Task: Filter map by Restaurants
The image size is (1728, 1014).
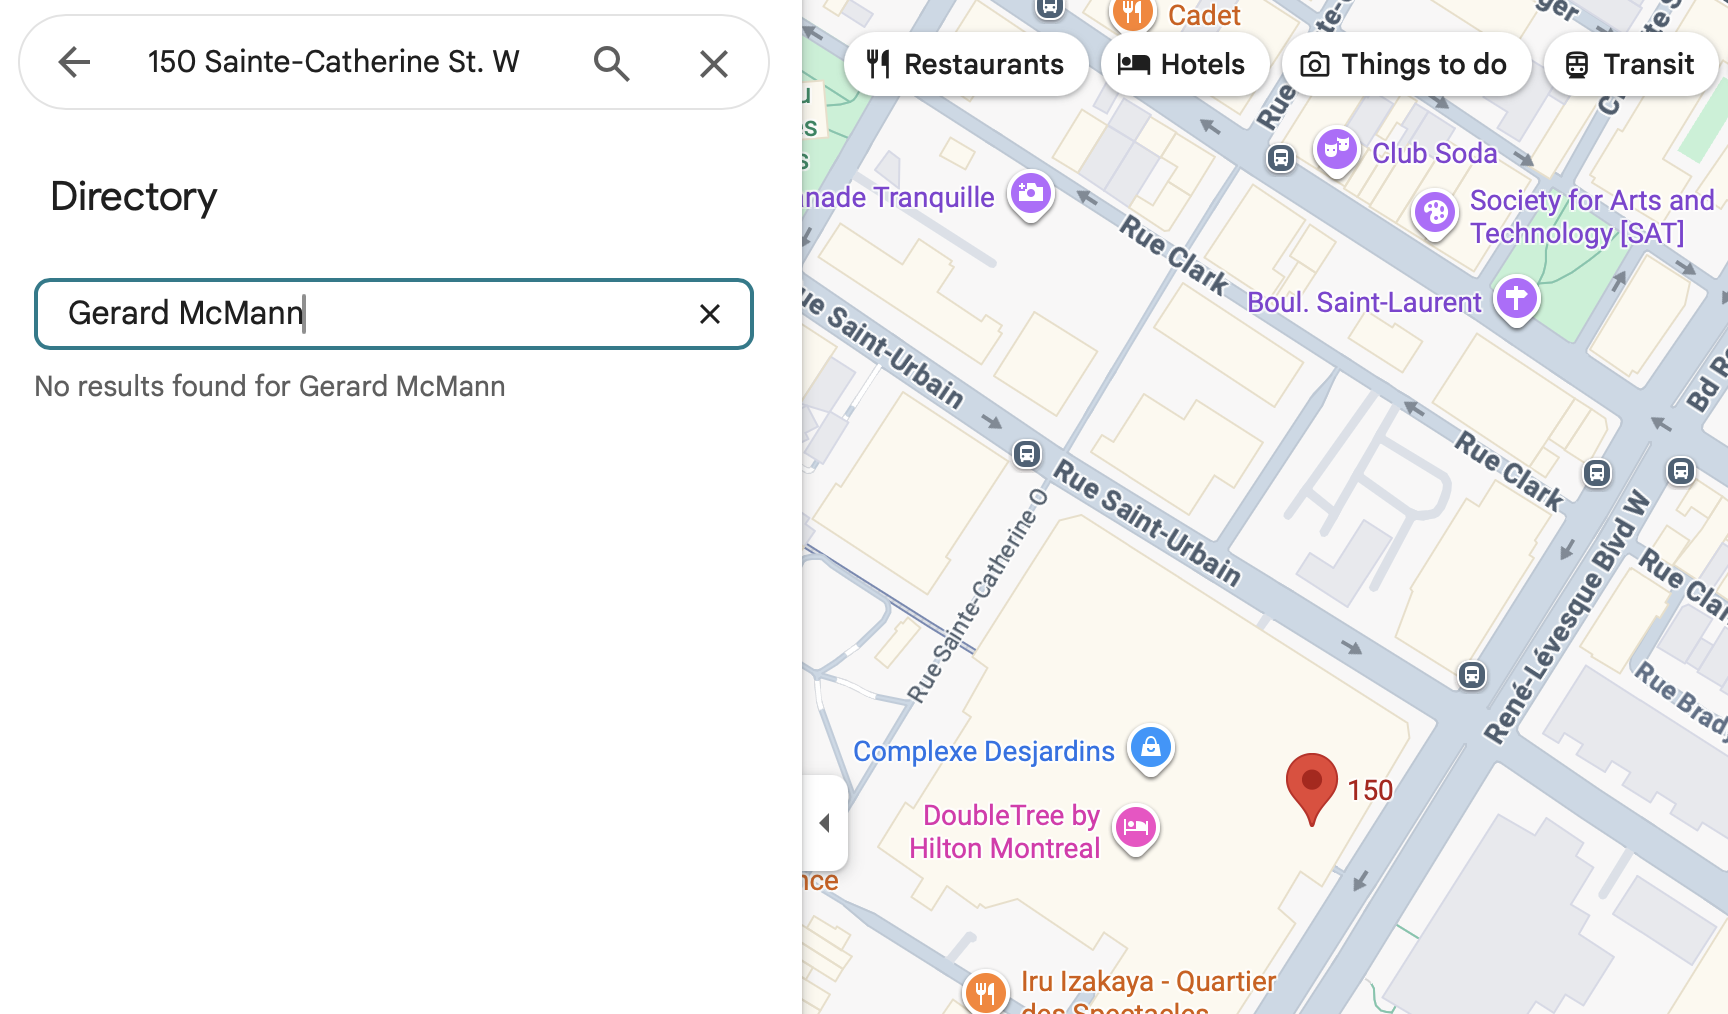Action: click(966, 64)
